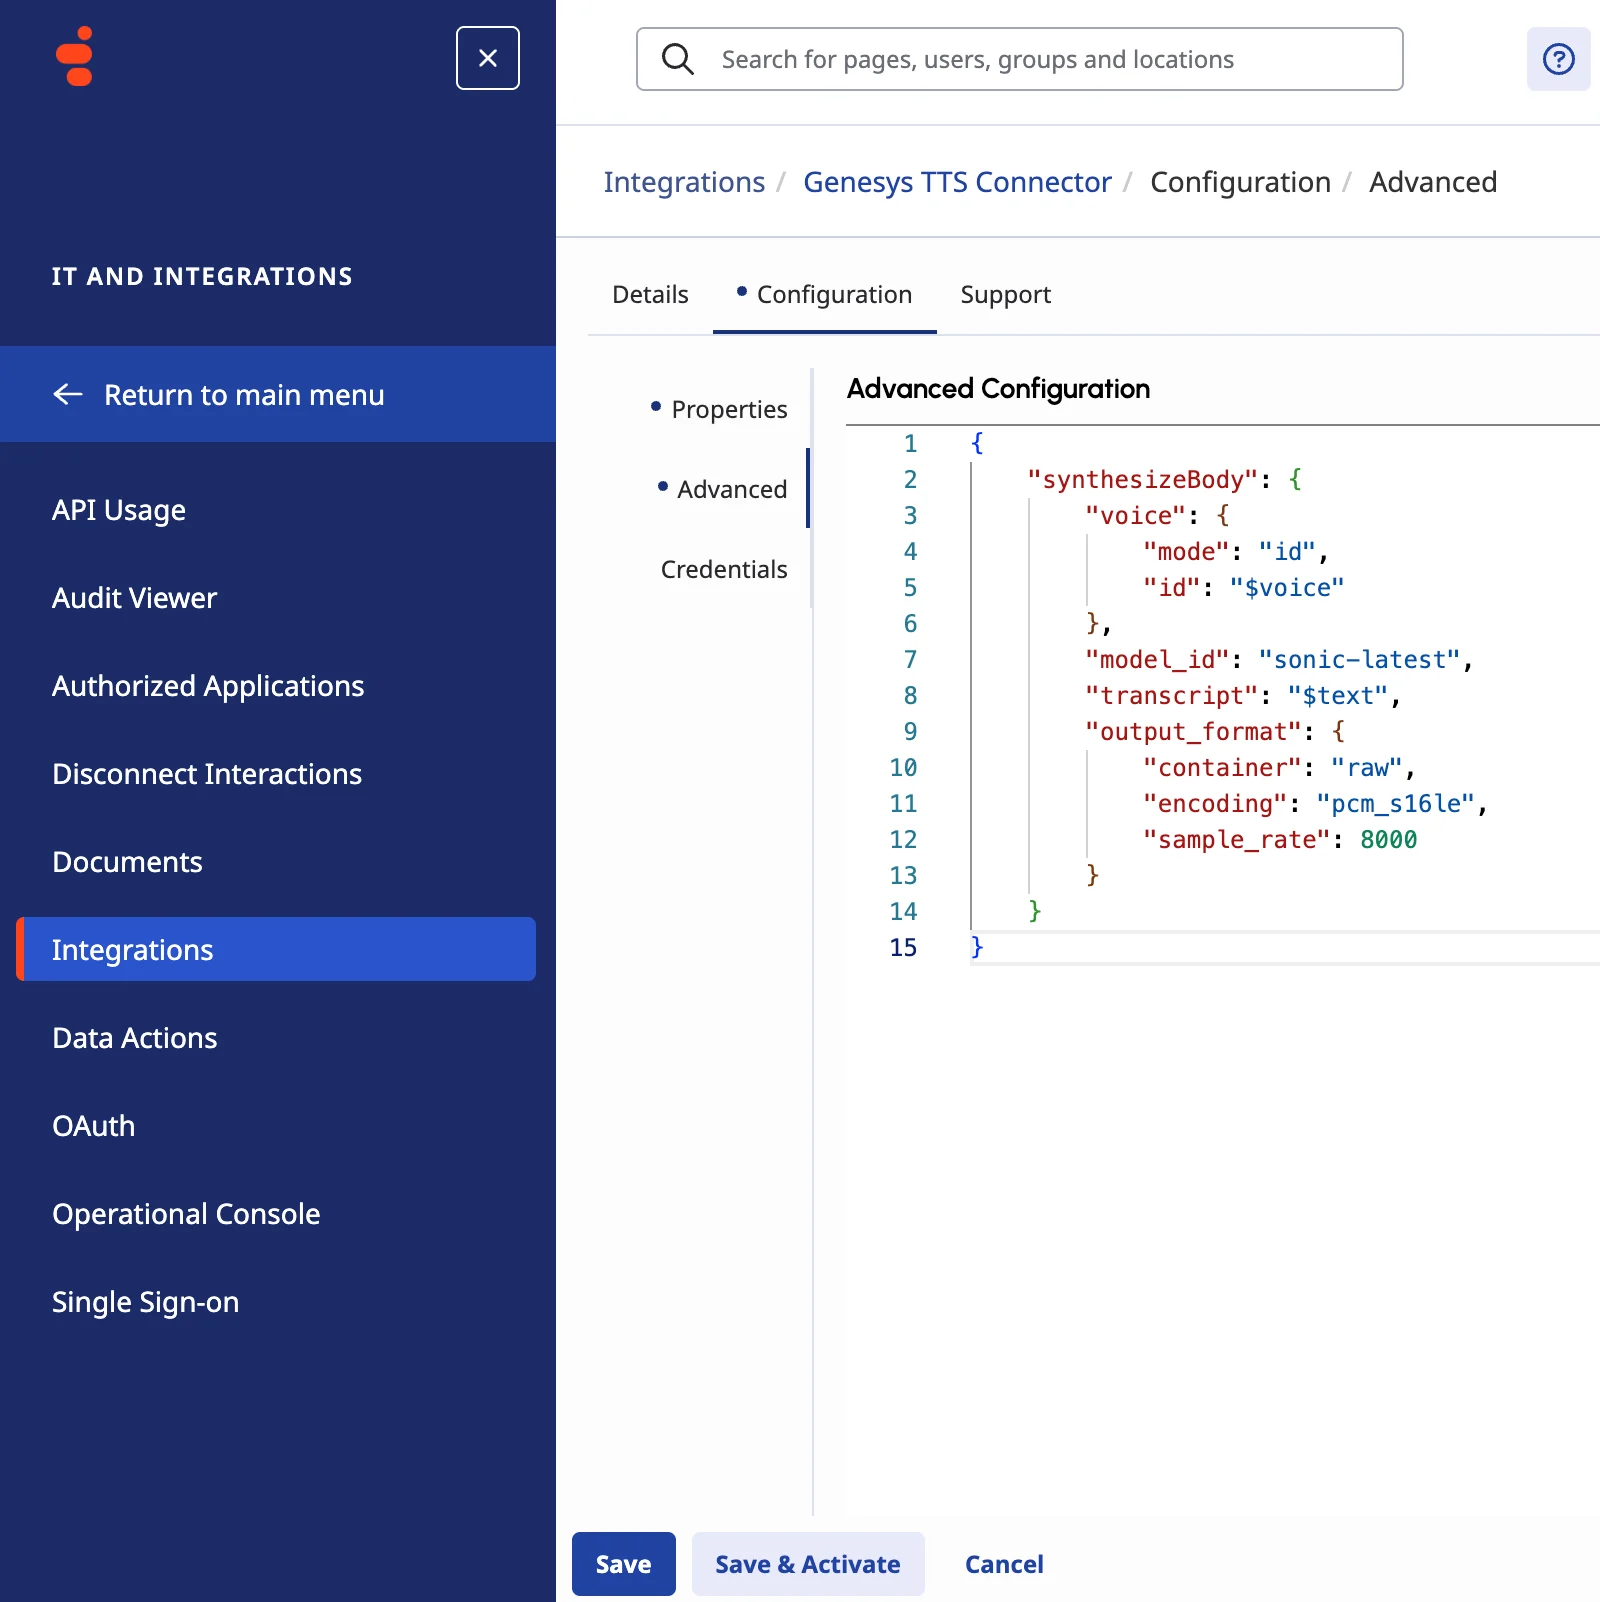Open the help question mark icon
1600x1602 pixels.
coord(1558,59)
